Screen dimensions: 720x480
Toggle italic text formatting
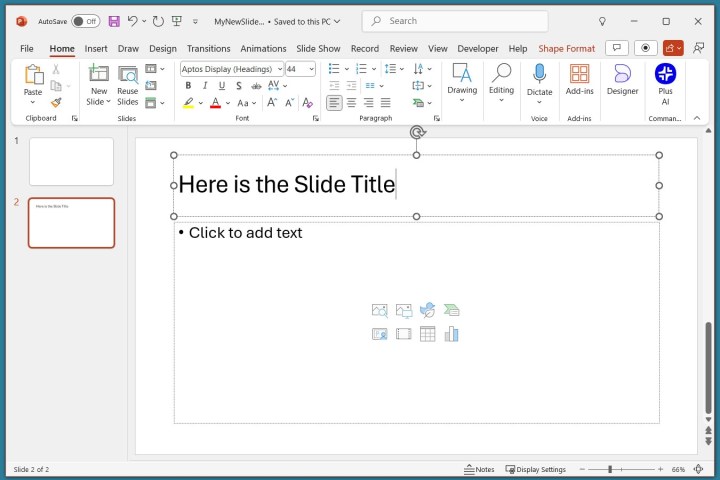coord(204,86)
